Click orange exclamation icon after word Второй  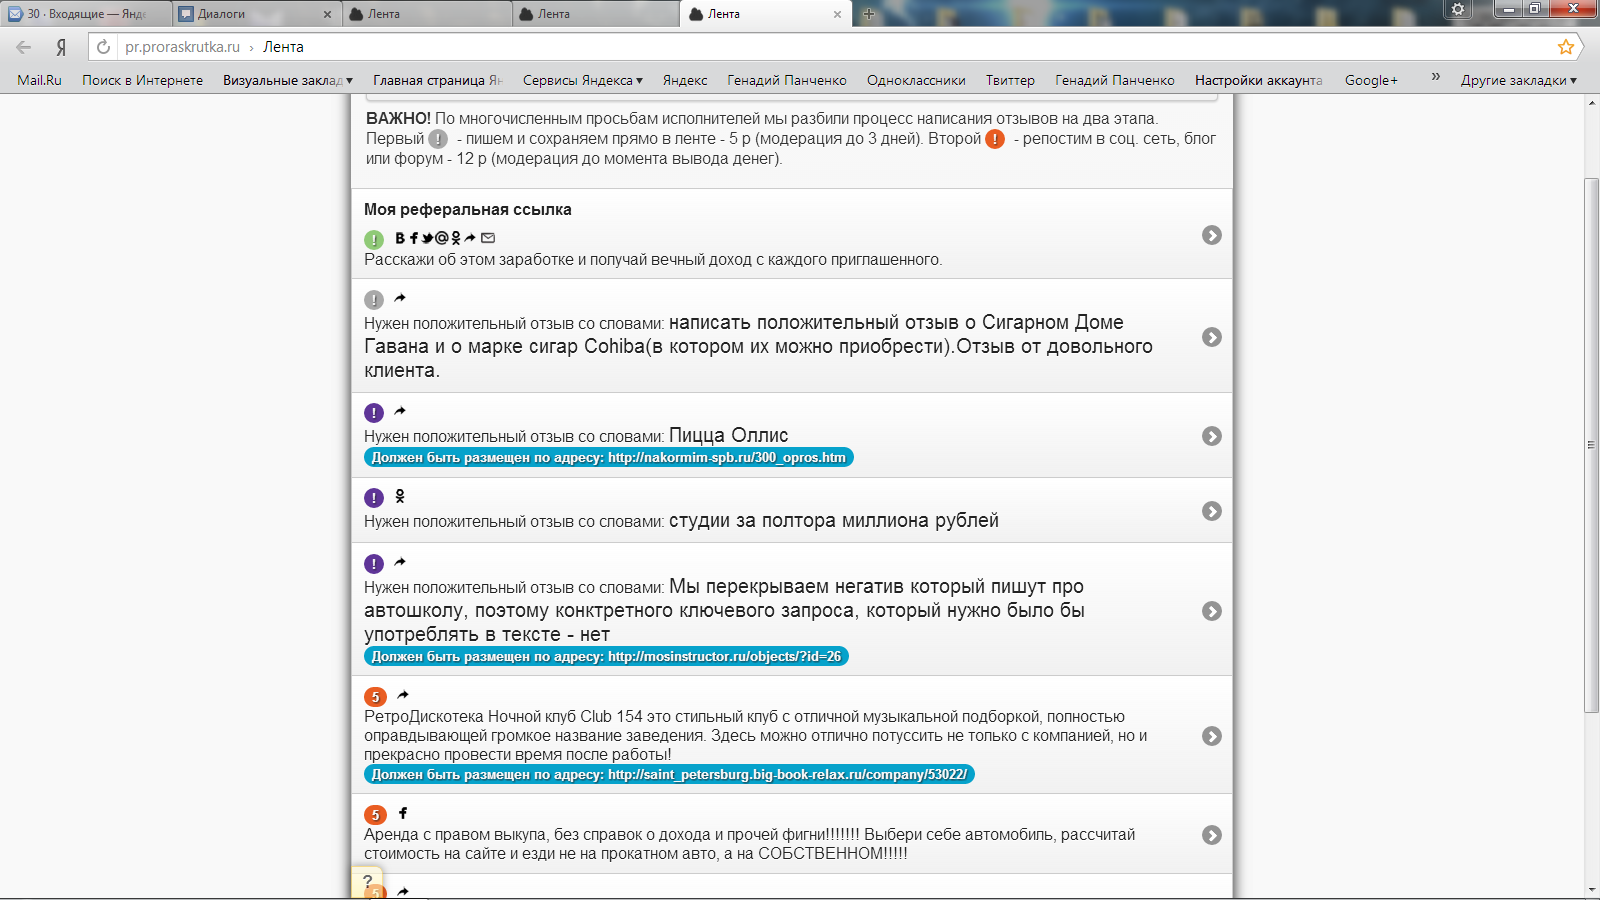pyautogui.click(x=995, y=139)
